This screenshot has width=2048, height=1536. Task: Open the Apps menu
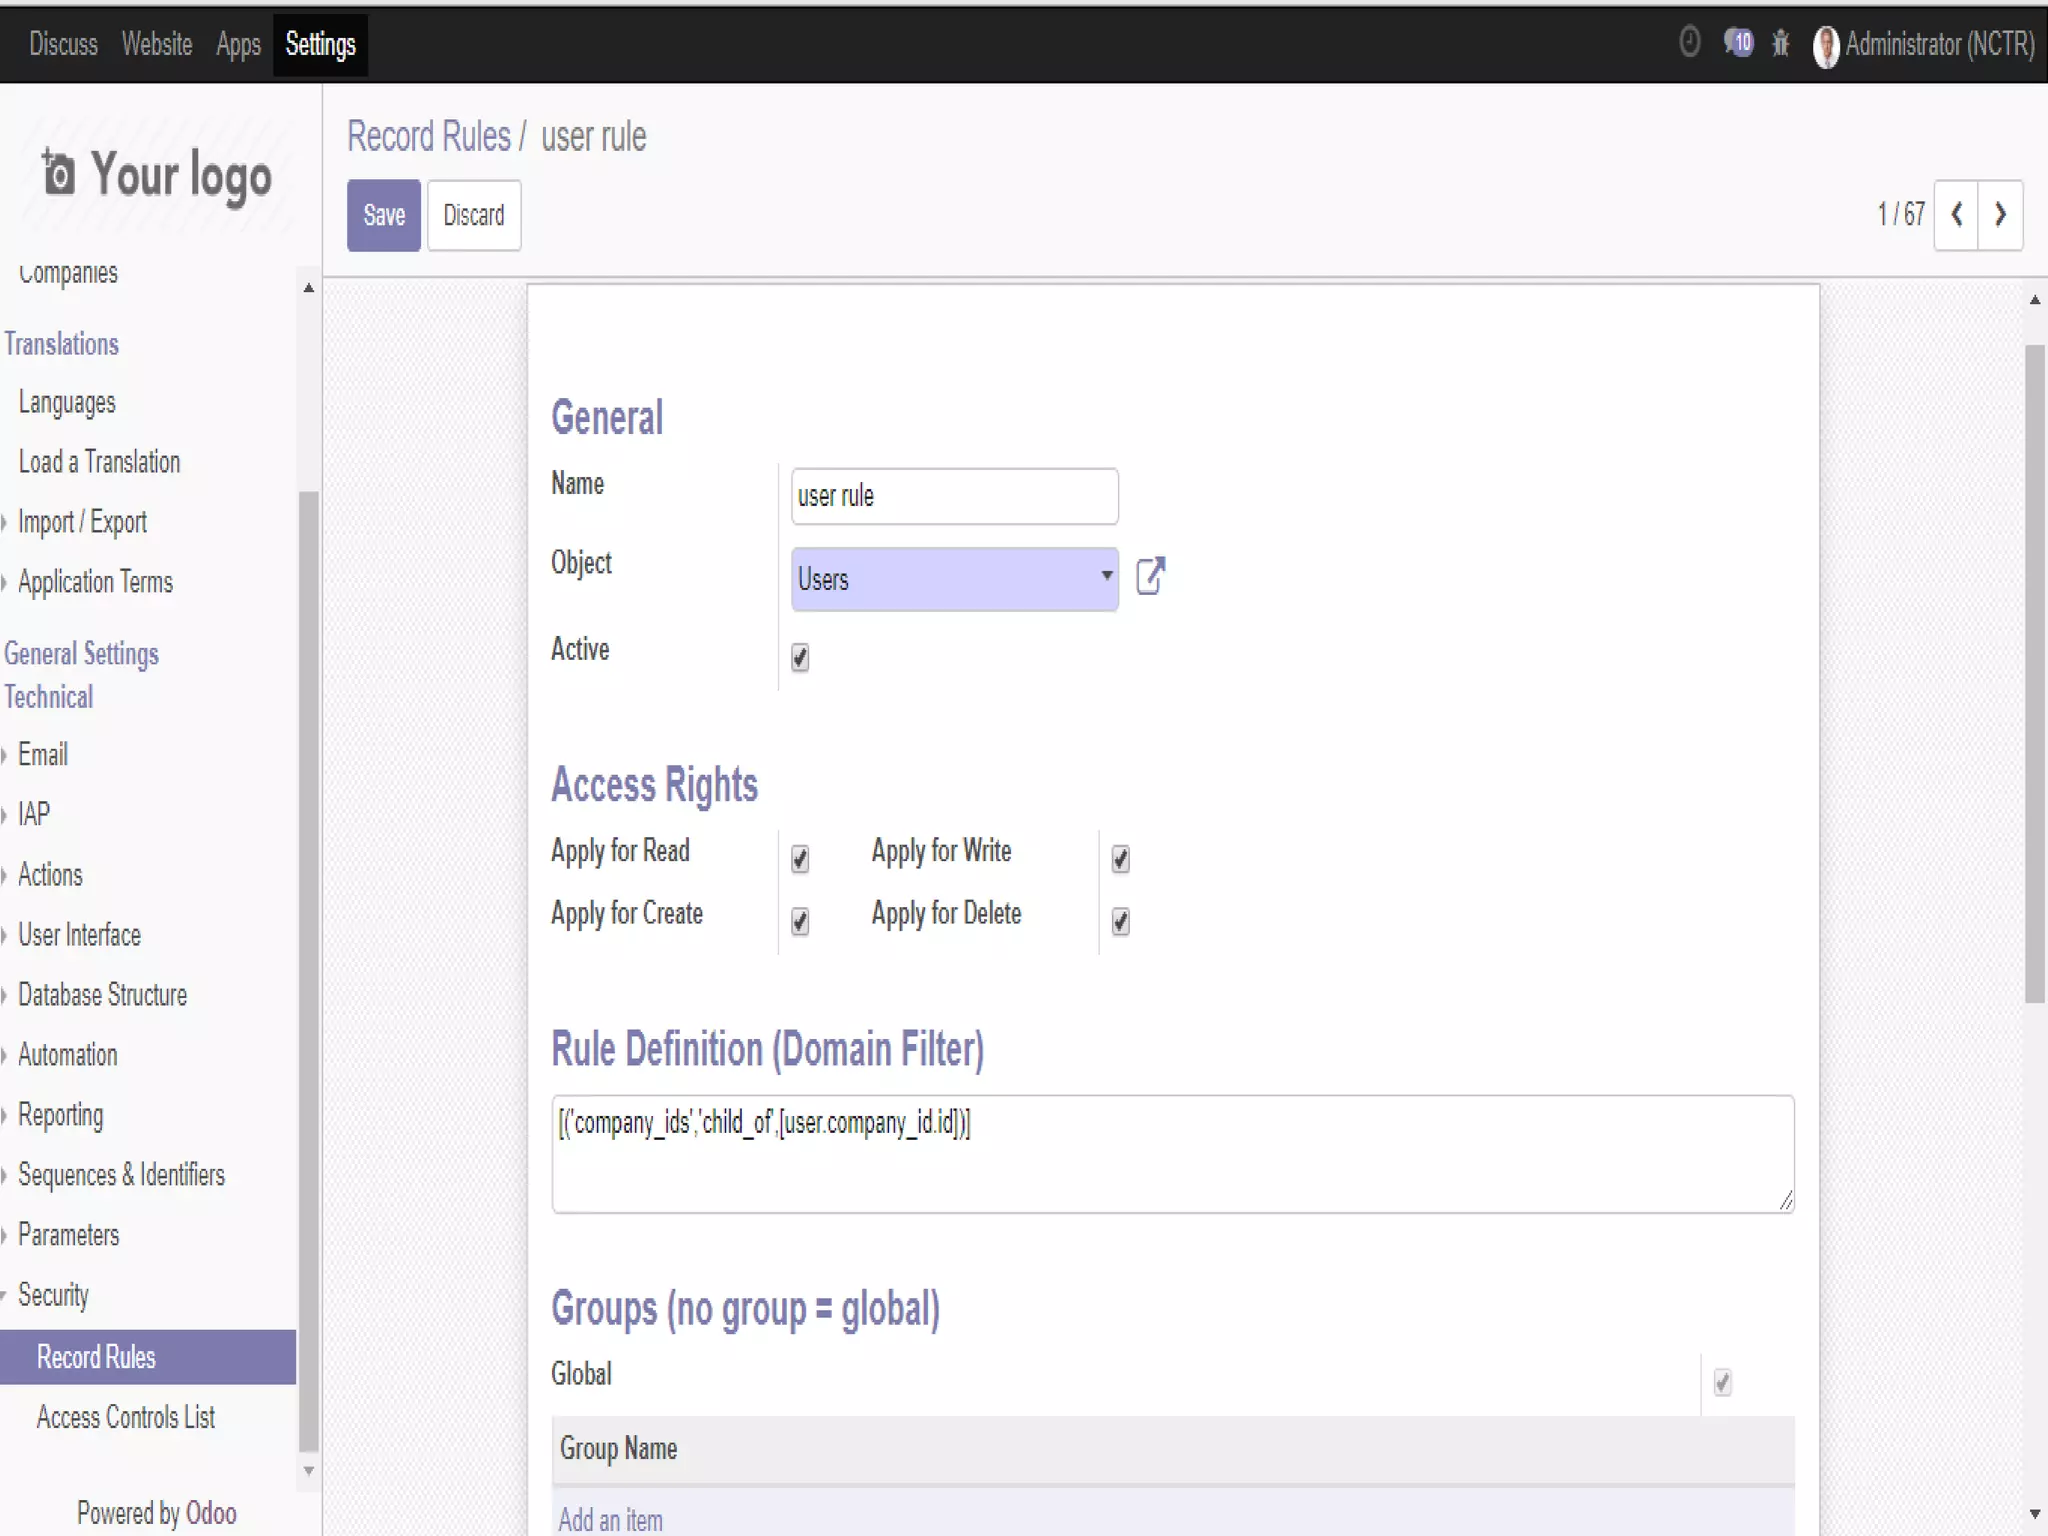pyautogui.click(x=238, y=44)
